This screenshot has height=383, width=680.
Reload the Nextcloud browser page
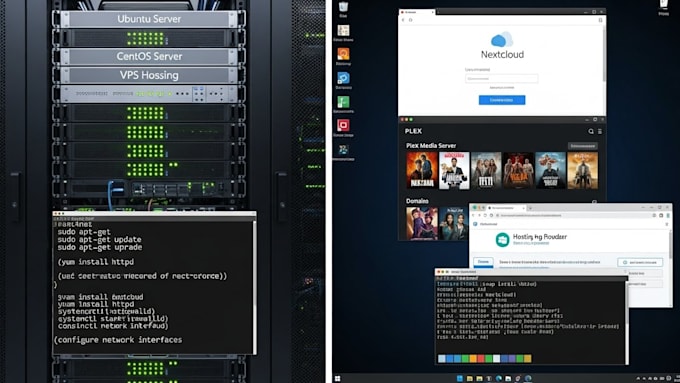click(x=410, y=20)
